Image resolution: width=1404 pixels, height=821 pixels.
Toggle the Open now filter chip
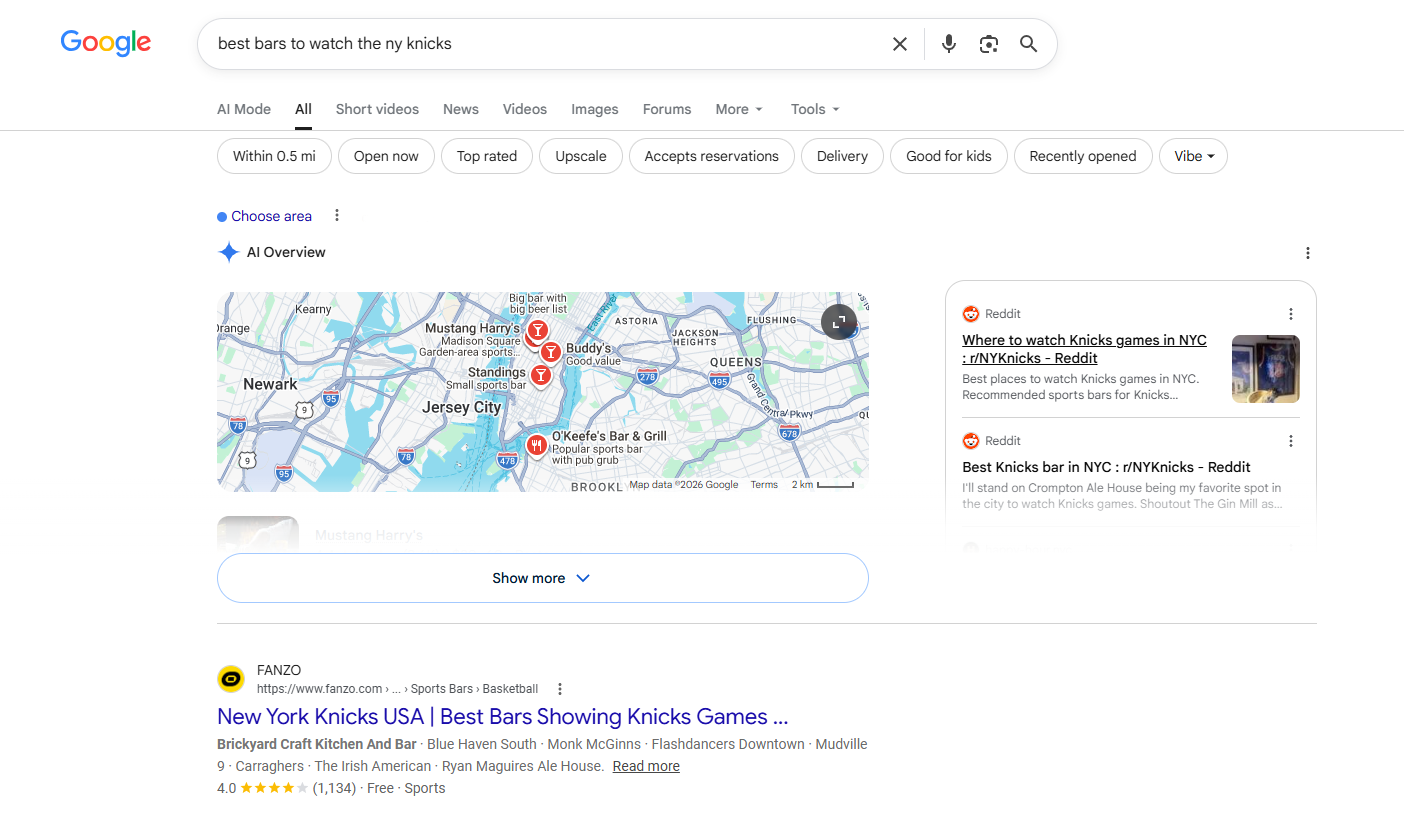386,156
